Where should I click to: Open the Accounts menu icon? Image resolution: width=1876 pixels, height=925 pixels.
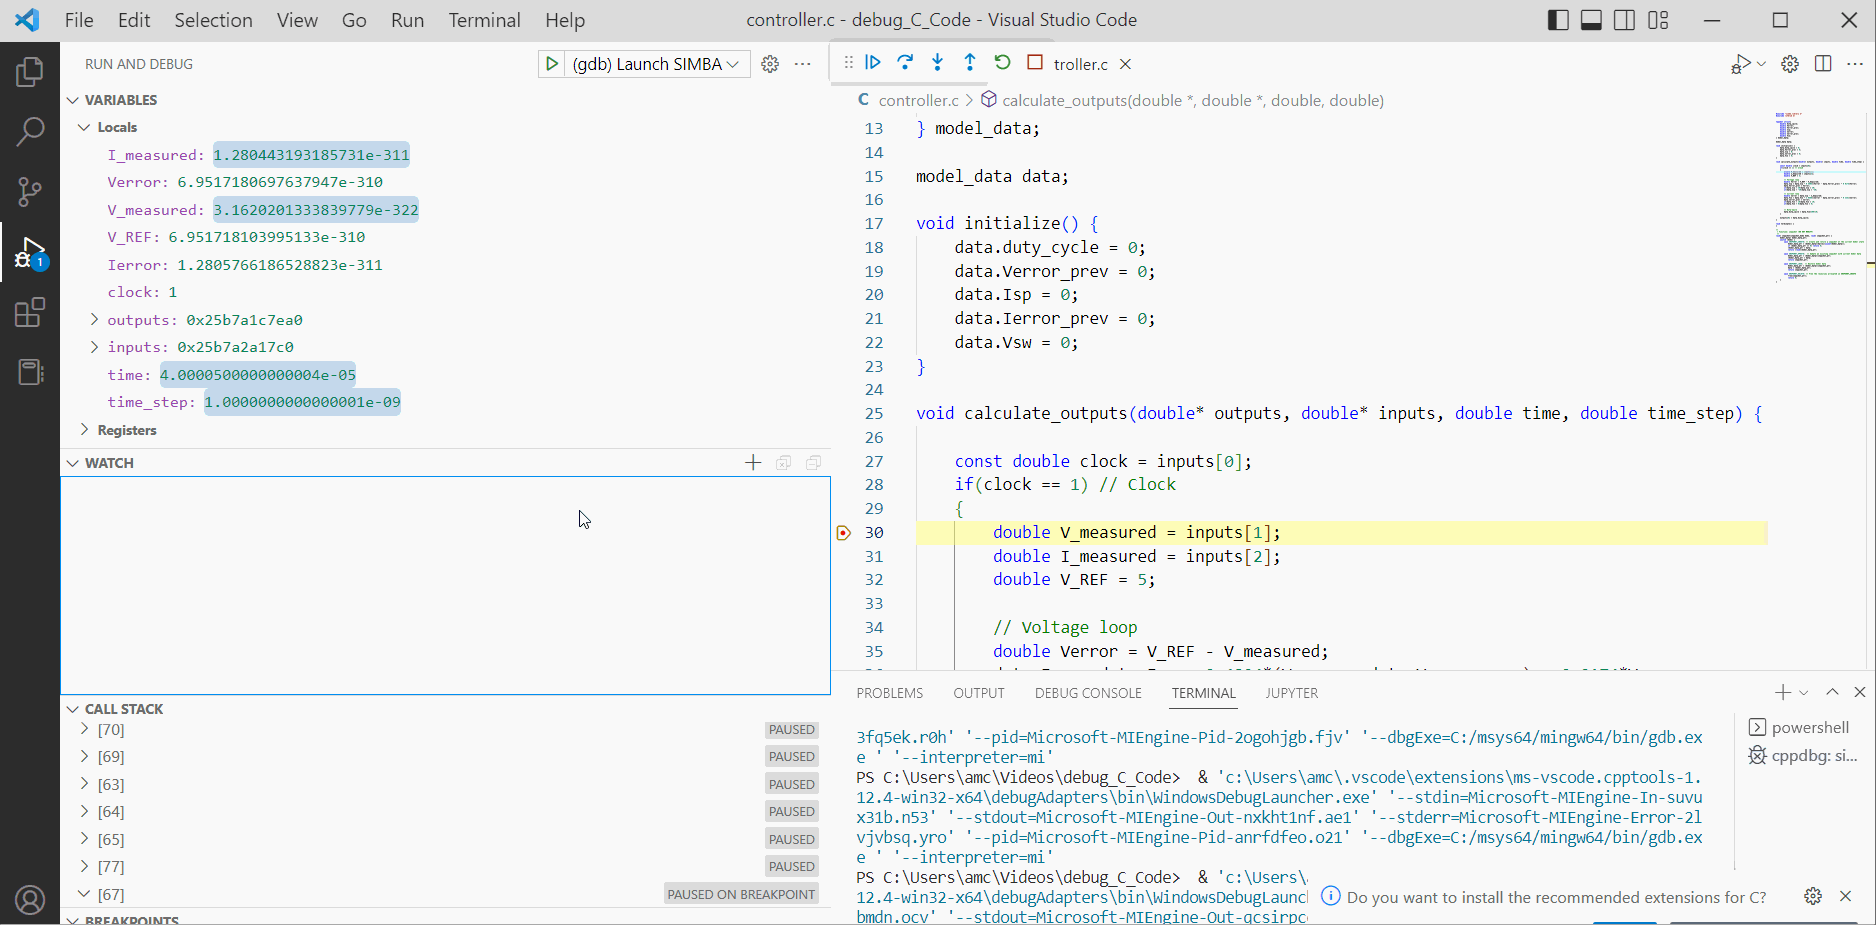pyautogui.click(x=30, y=900)
